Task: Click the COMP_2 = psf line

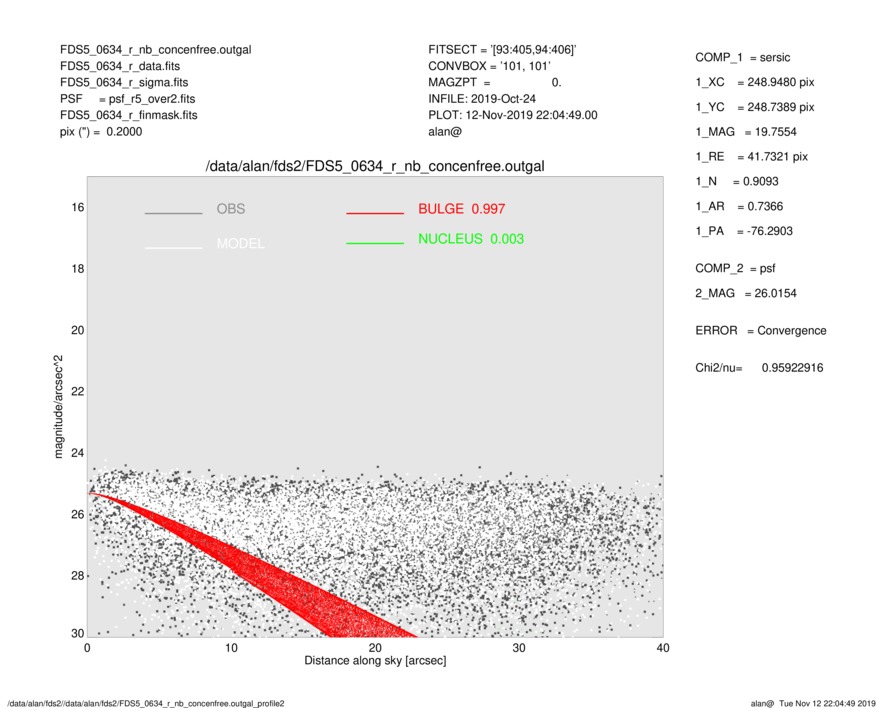Action: [x=735, y=269]
